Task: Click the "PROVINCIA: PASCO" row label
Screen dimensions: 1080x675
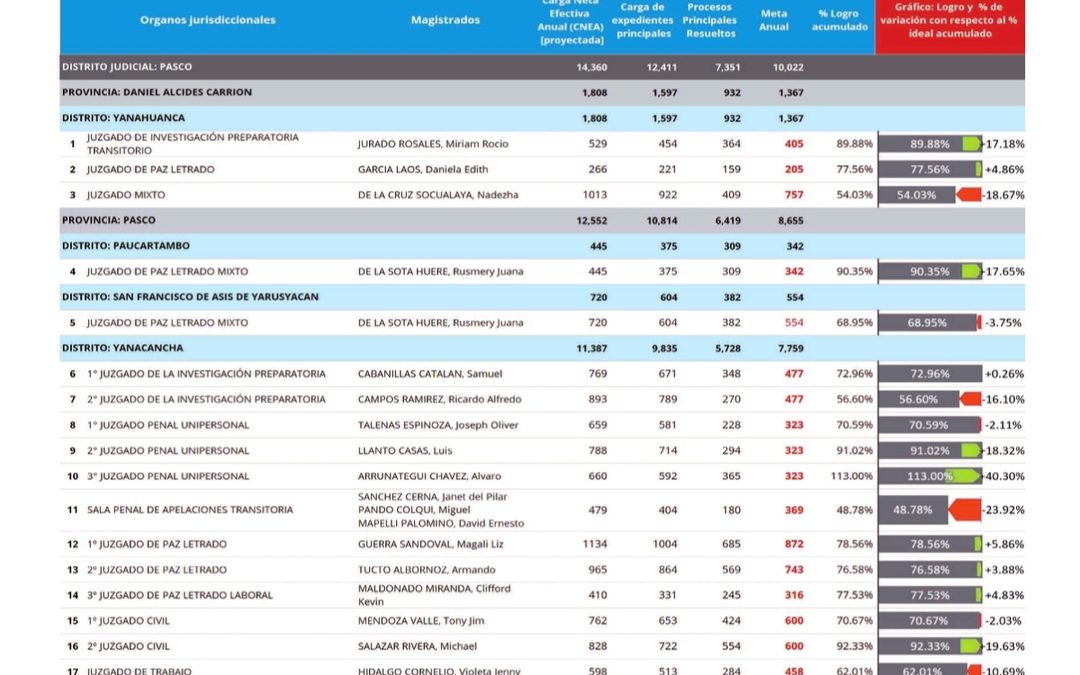Action: click(109, 220)
